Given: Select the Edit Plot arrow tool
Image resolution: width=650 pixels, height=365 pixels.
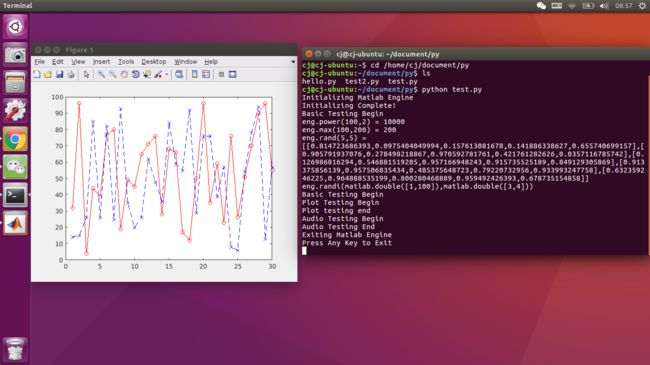Looking at the screenshot, I should tap(86, 75).
